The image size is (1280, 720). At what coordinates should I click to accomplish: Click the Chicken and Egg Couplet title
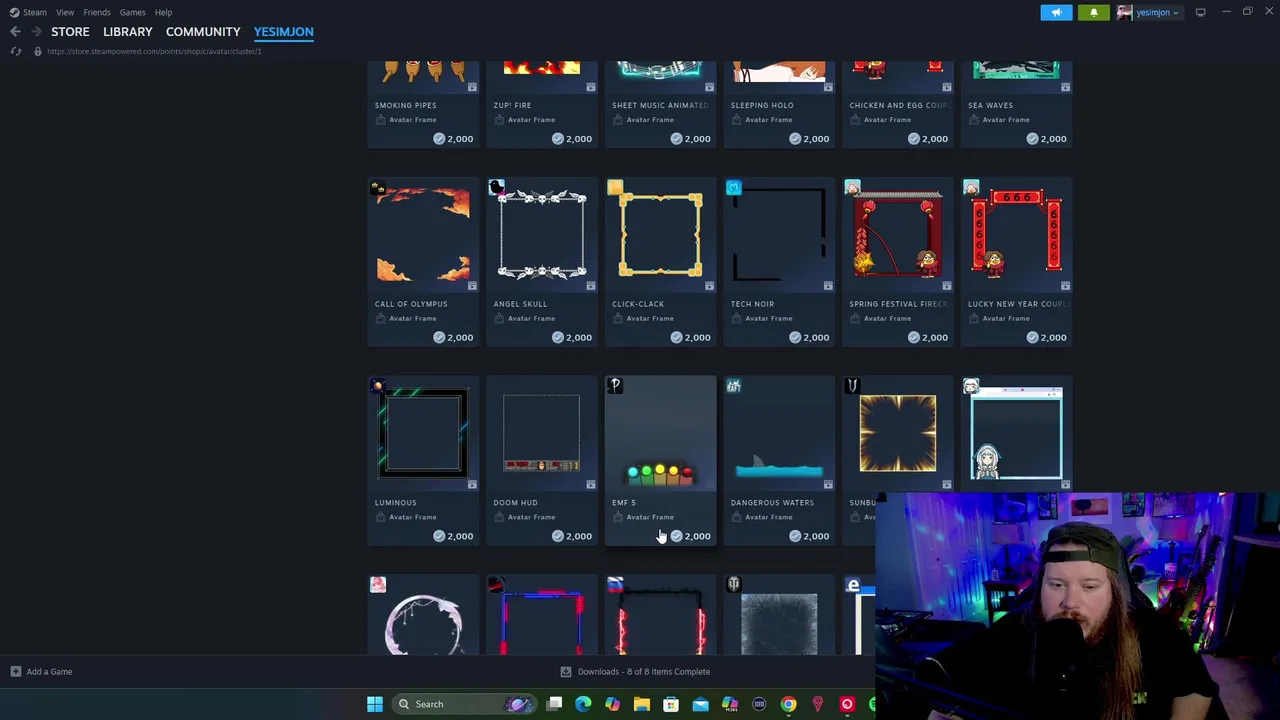[x=899, y=105]
